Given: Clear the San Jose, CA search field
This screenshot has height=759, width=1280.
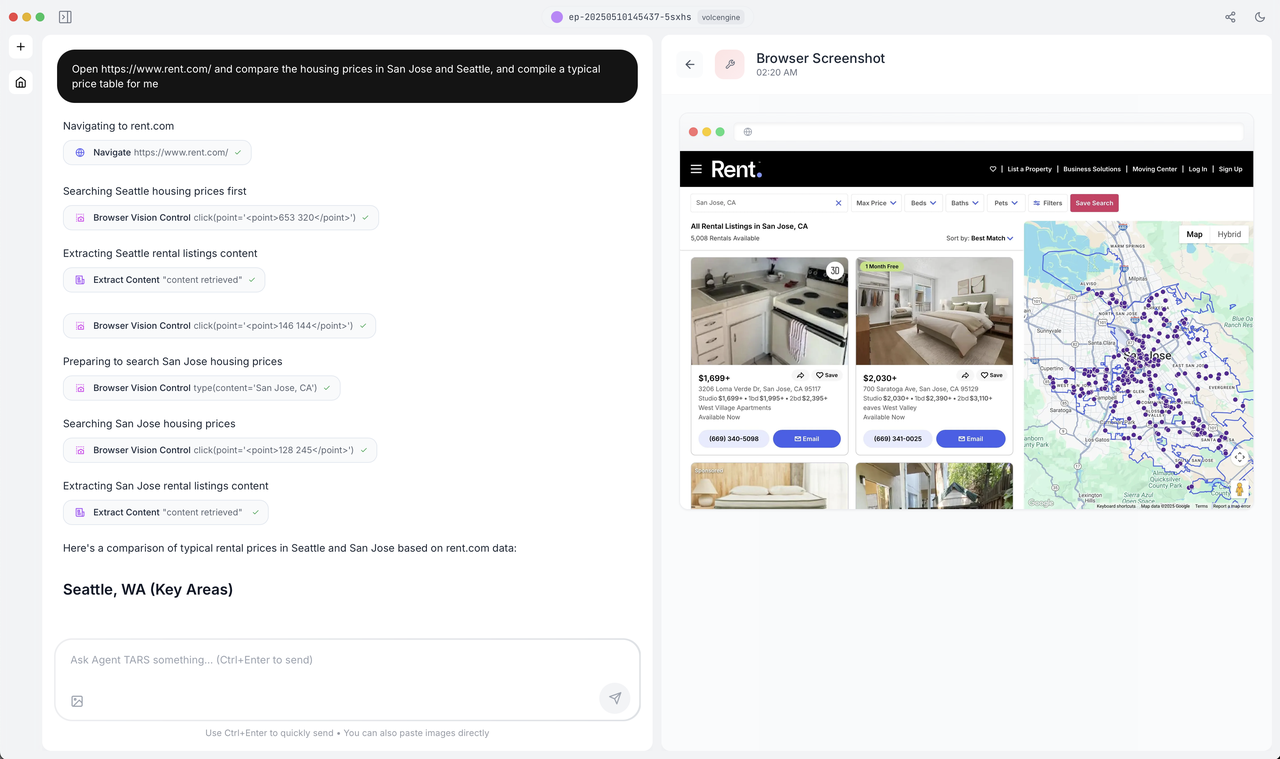Looking at the screenshot, I should [838, 203].
